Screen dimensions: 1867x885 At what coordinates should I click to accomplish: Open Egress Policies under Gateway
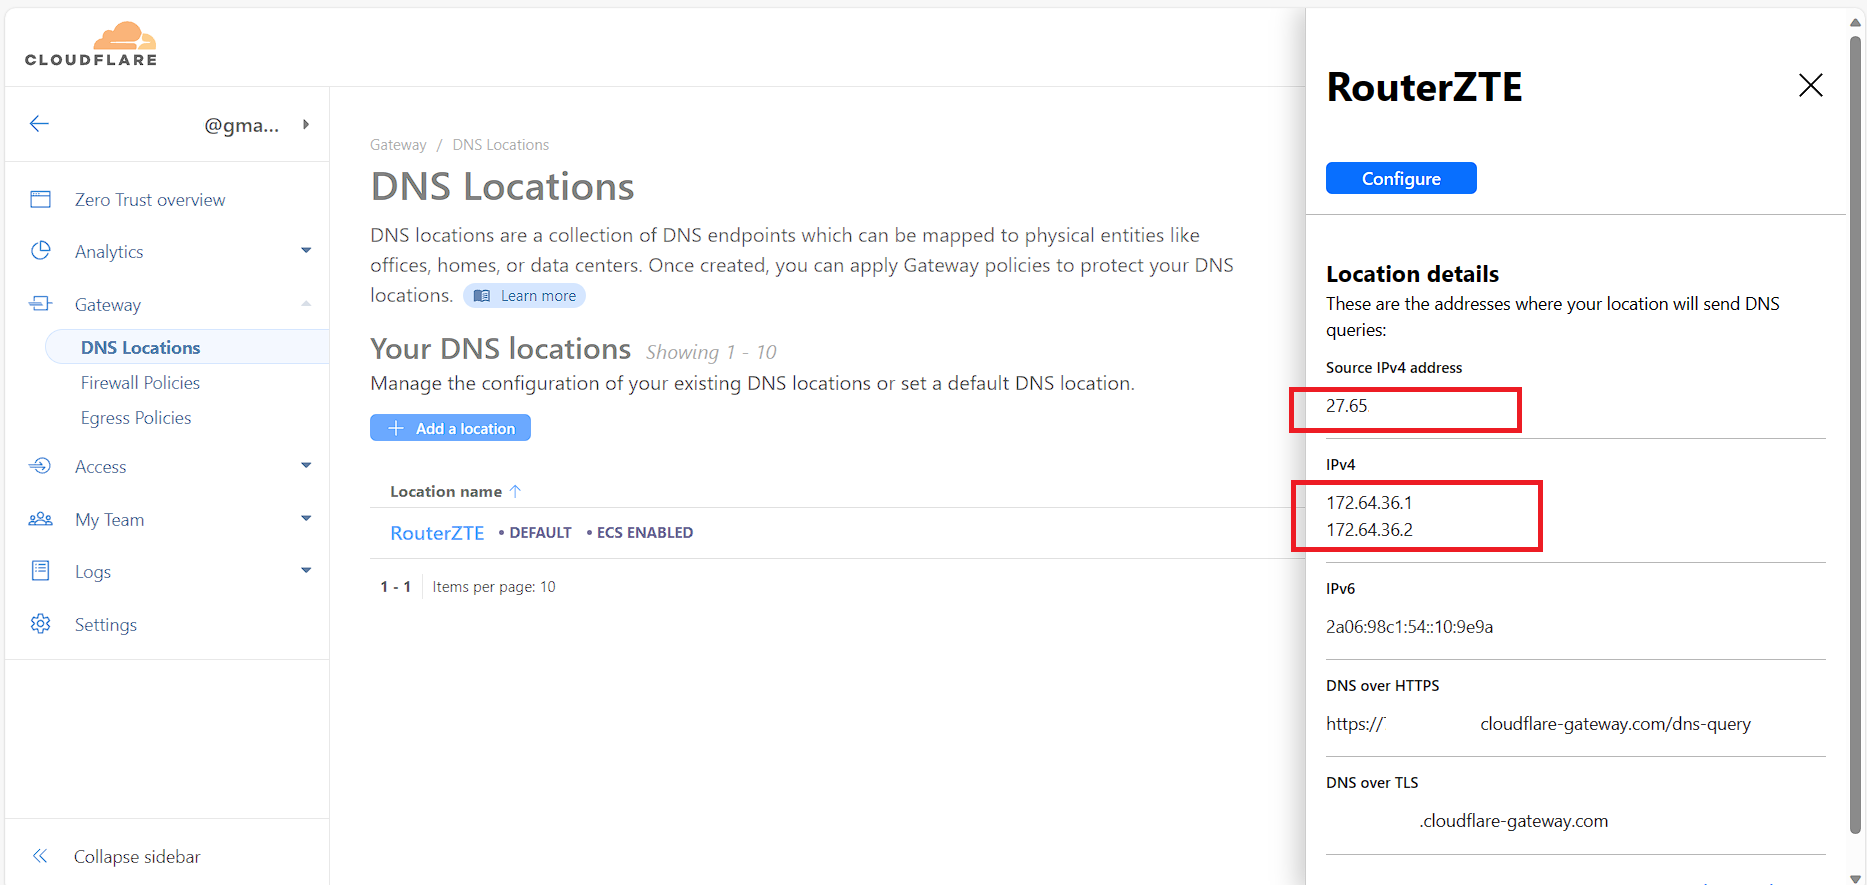(x=136, y=418)
